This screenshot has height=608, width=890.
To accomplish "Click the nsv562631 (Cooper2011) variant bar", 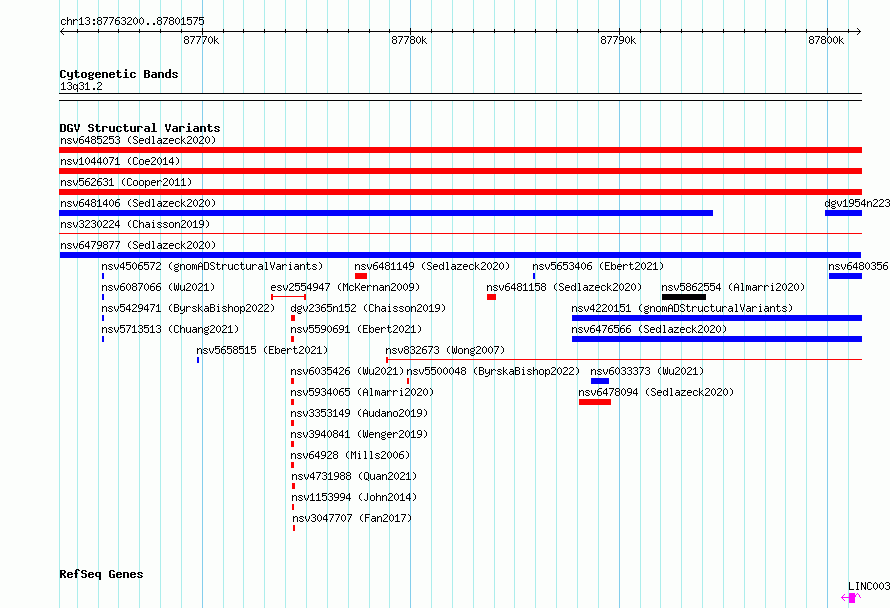I will pyautogui.click(x=460, y=192).
